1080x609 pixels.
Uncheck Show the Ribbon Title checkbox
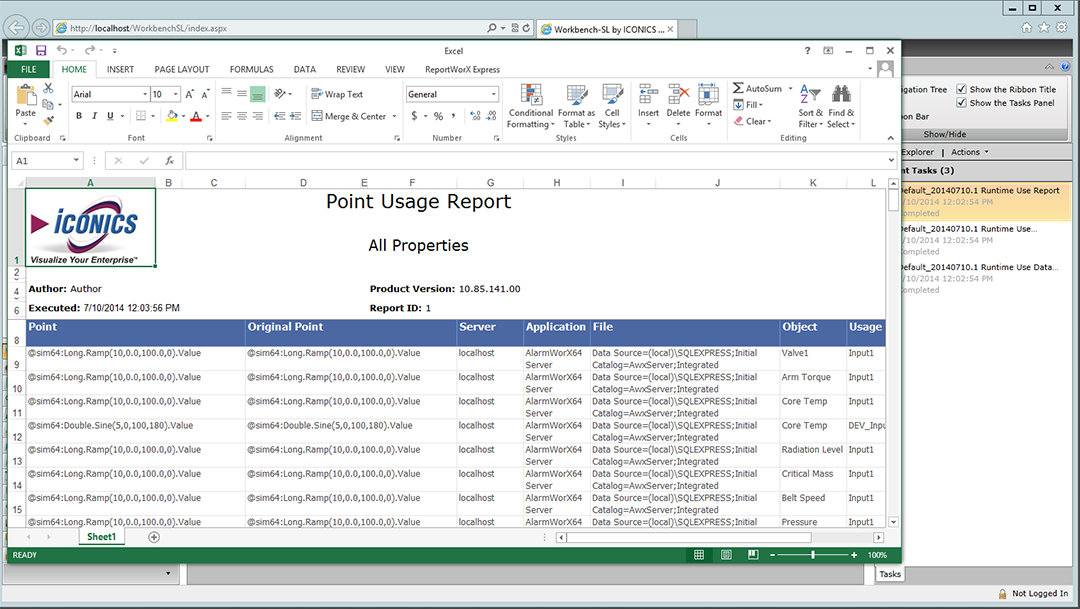click(962, 89)
